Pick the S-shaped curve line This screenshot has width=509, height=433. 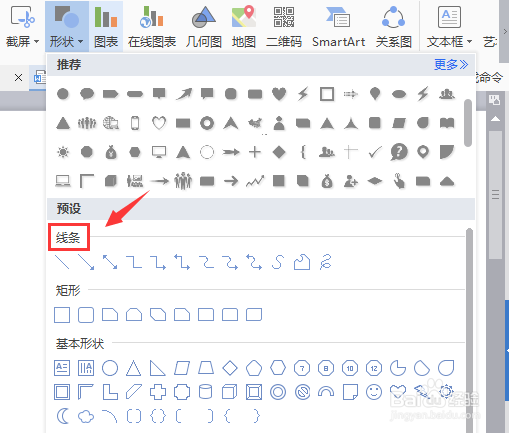point(278,262)
